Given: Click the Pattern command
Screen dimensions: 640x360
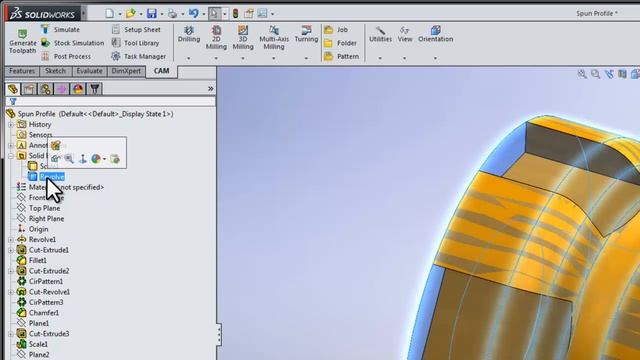Looking at the screenshot, I should coord(342,56).
